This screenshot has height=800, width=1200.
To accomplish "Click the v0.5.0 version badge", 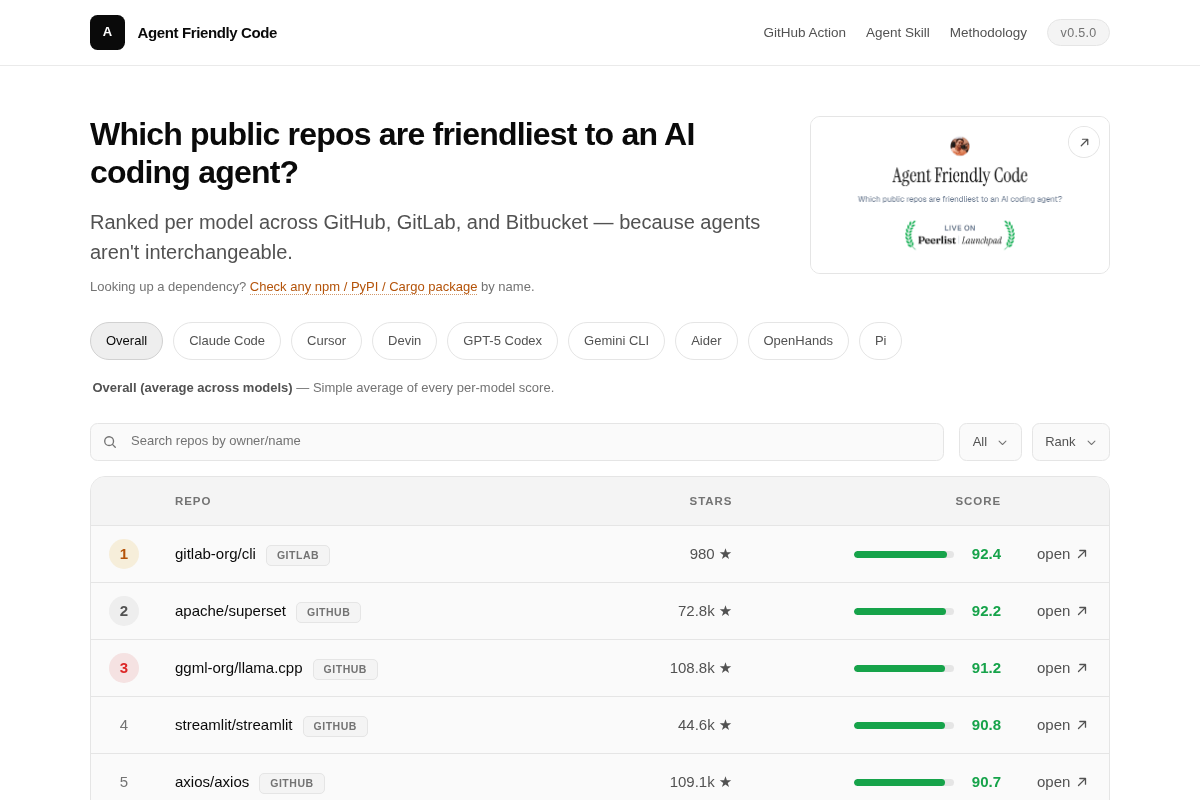I will point(1078,33).
